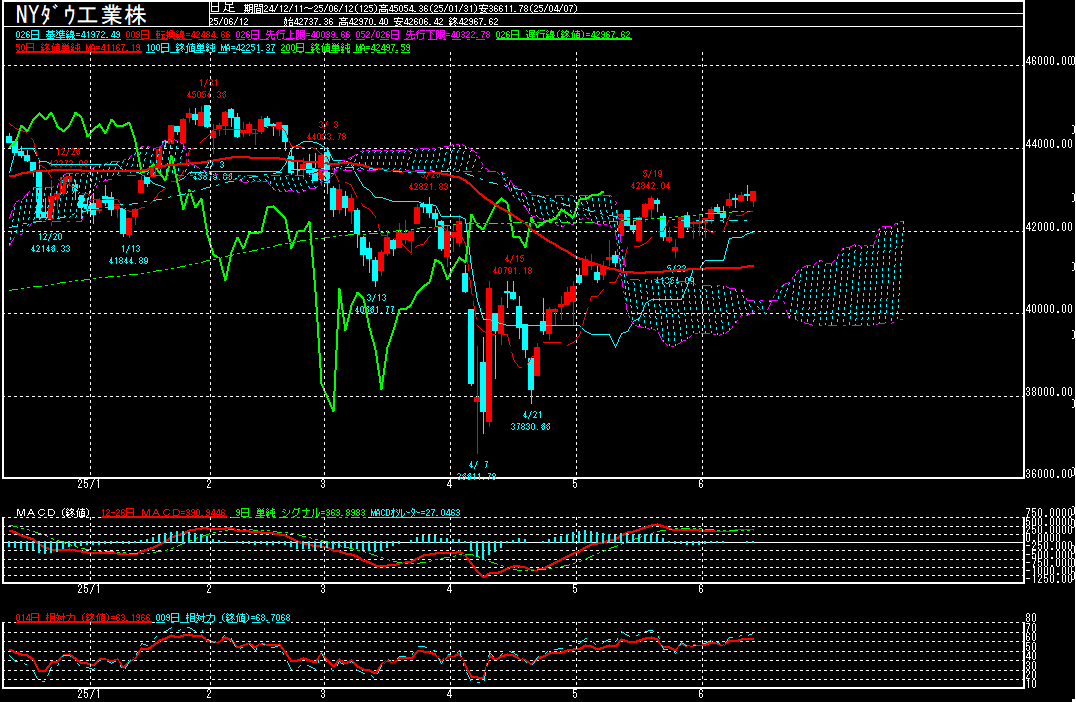This screenshot has height=702, width=1076.
Task: Click the 12/20 42146.33 low label
Action: pyautogui.click(x=50, y=242)
